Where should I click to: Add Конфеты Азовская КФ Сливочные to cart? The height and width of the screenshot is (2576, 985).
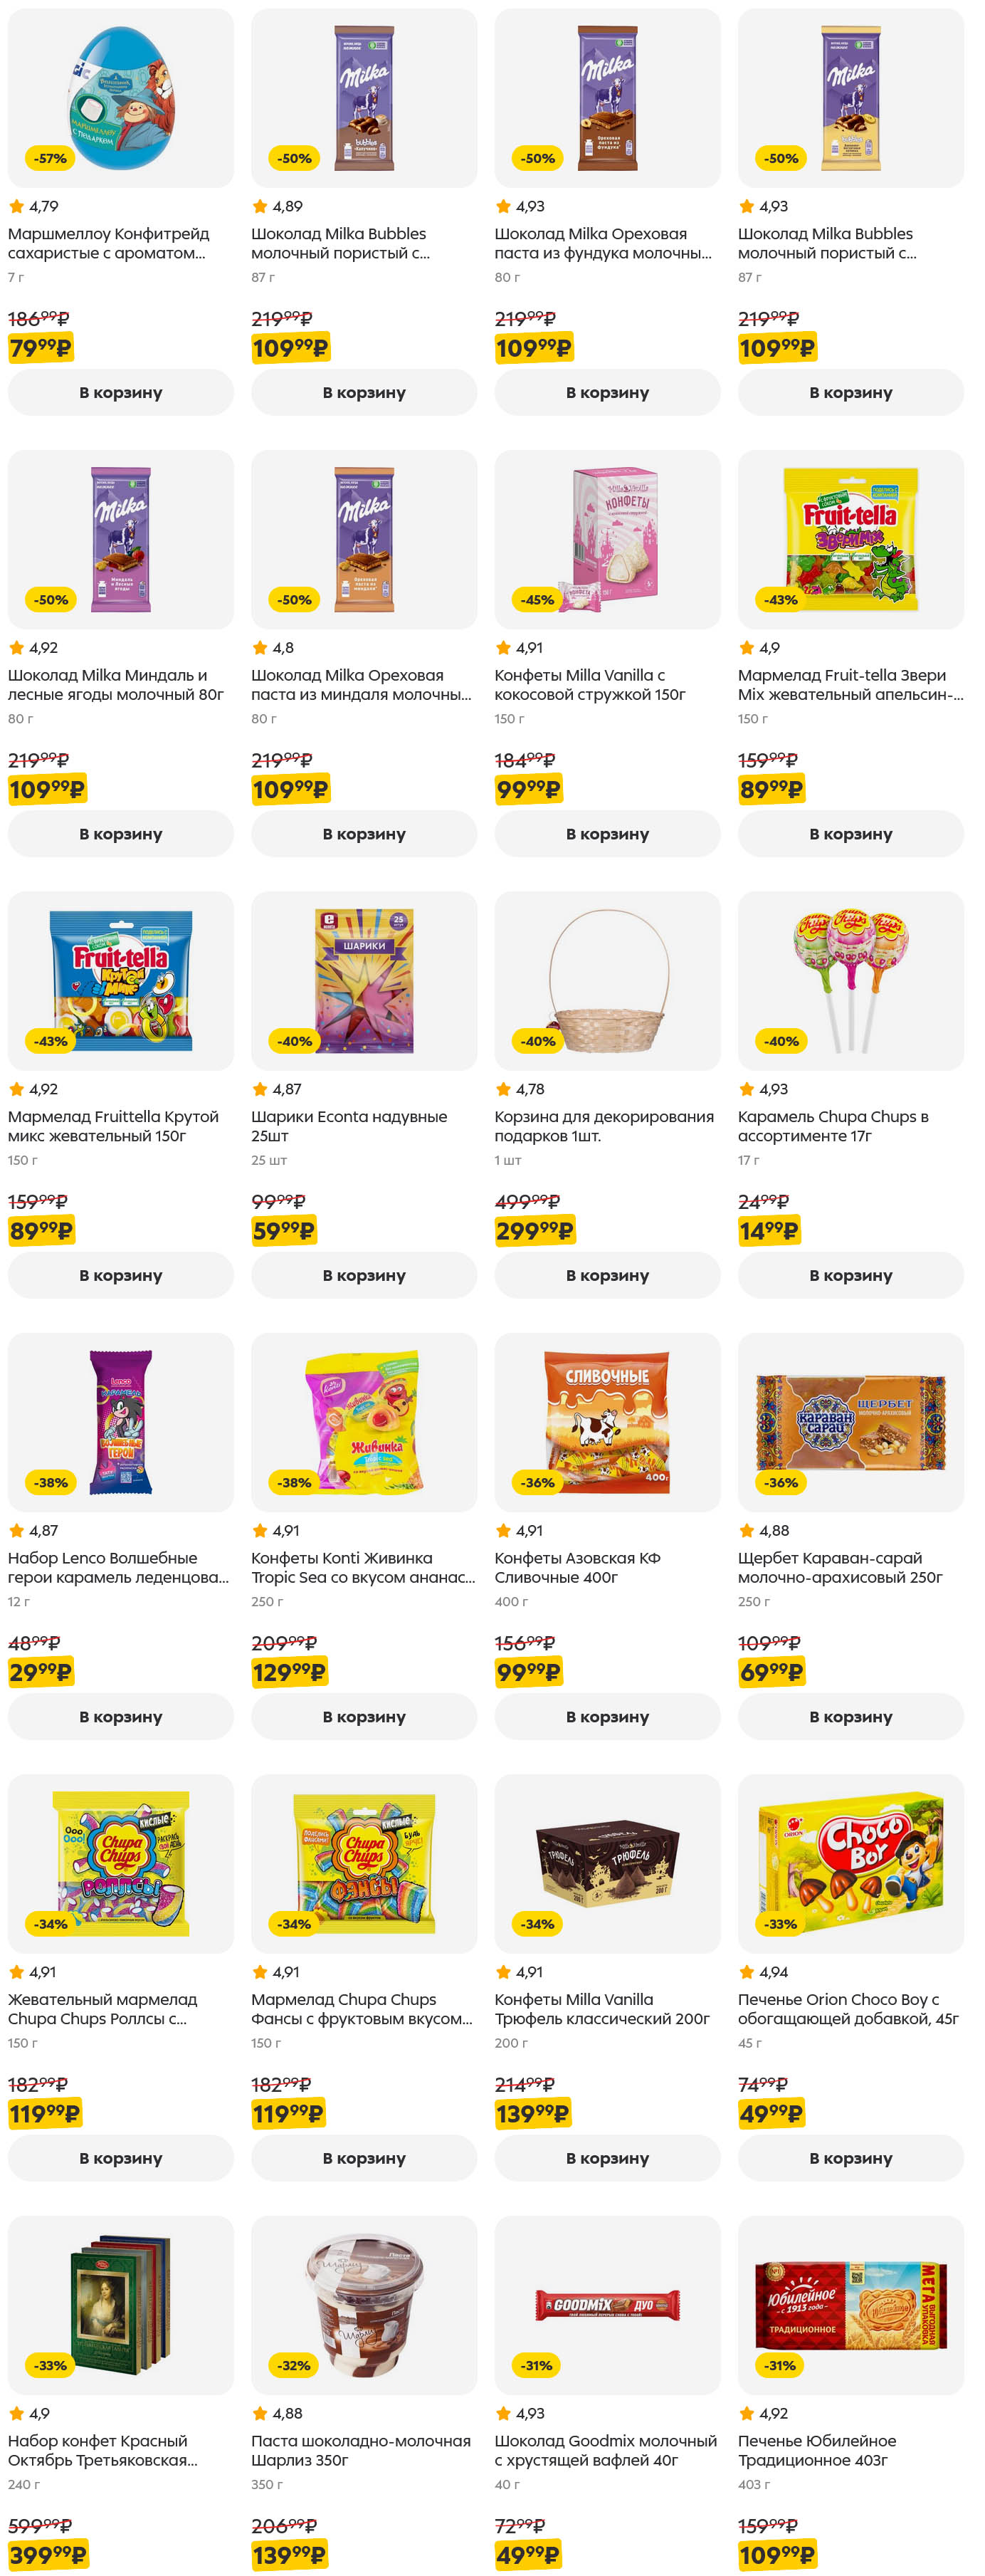(607, 1717)
